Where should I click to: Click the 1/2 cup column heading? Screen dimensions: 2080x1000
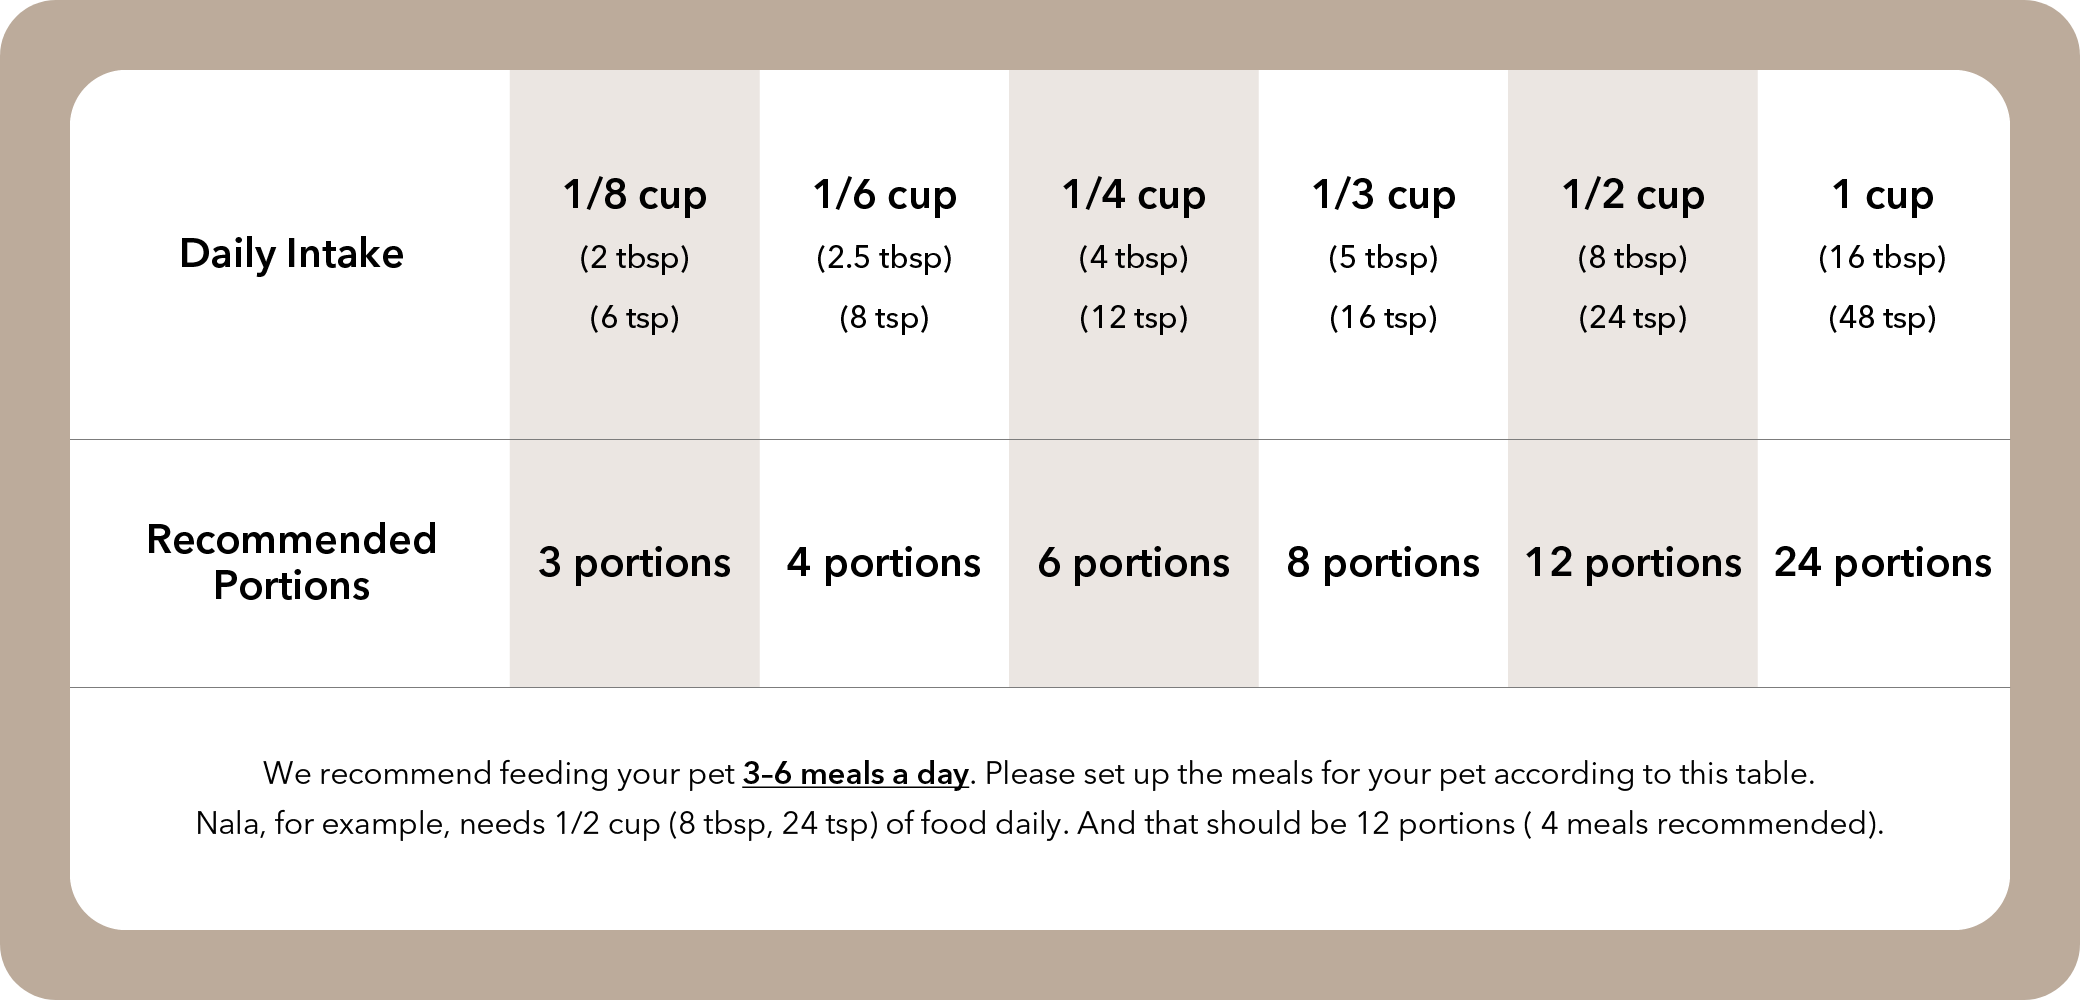pyautogui.click(x=1633, y=195)
